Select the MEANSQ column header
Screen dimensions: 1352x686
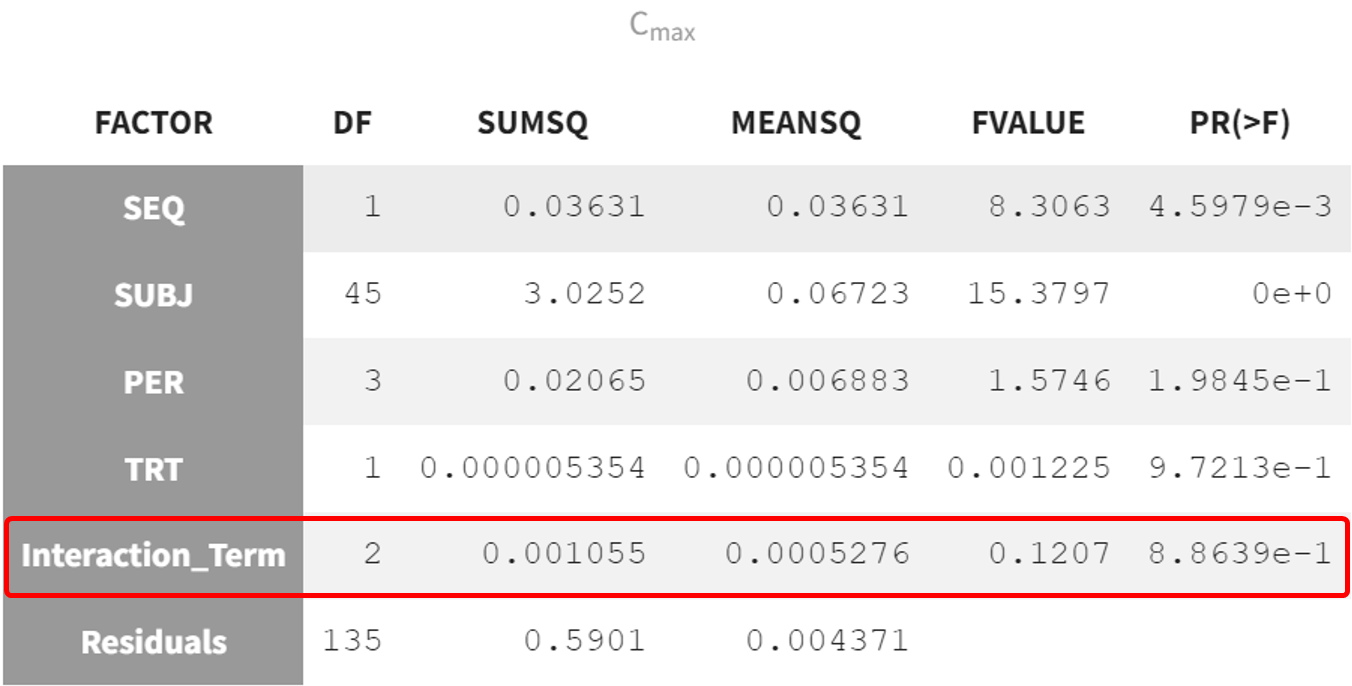[796, 123]
